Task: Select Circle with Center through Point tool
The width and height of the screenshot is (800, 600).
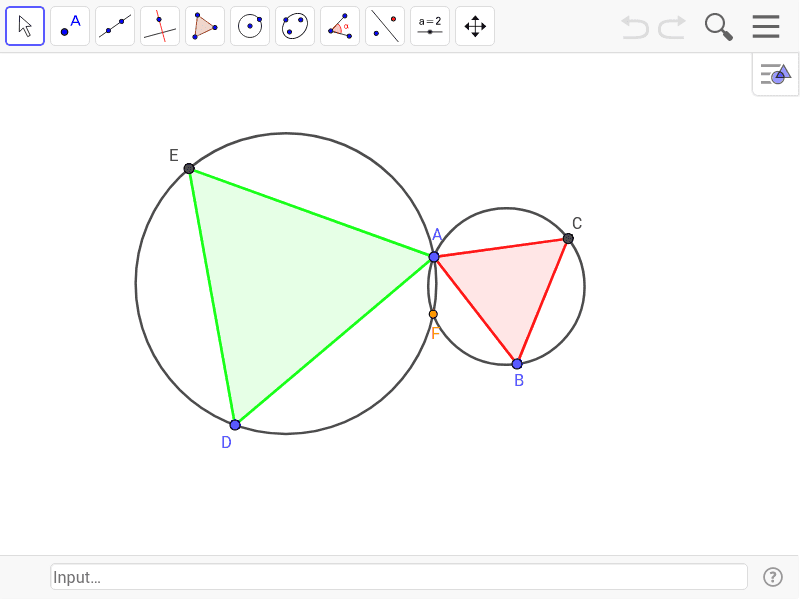Action: tap(250, 26)
